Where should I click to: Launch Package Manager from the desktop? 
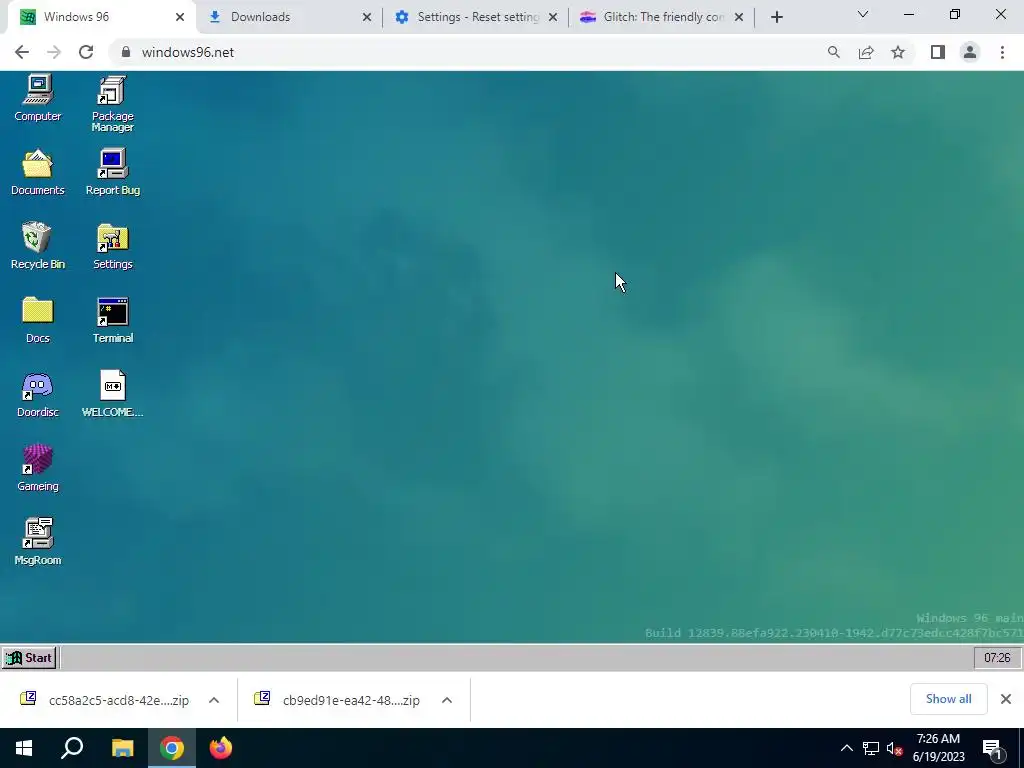[112, 104]
